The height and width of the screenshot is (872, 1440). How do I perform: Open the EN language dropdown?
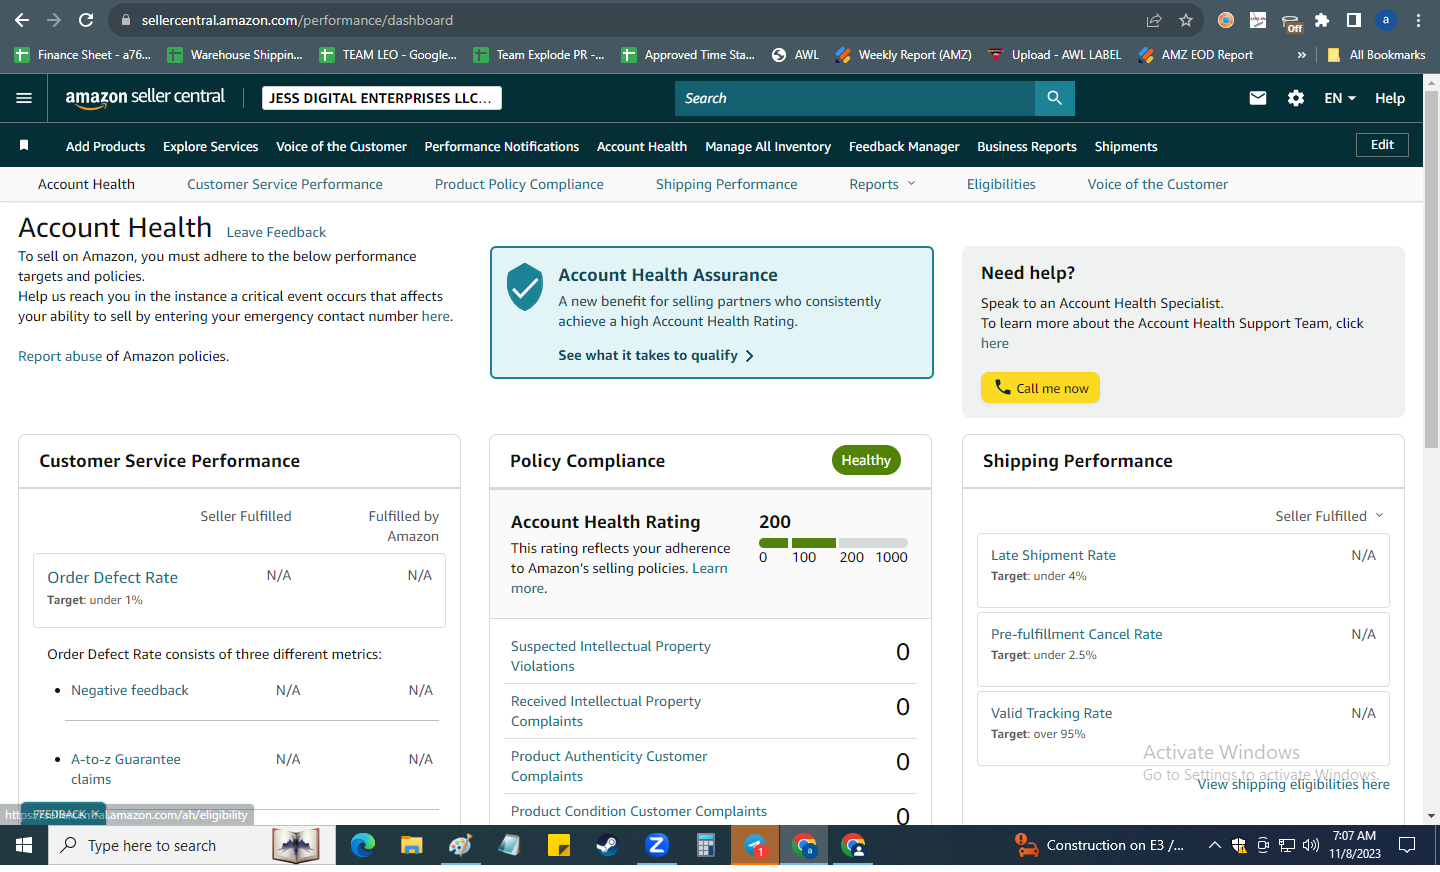(x=1340, y=98)
